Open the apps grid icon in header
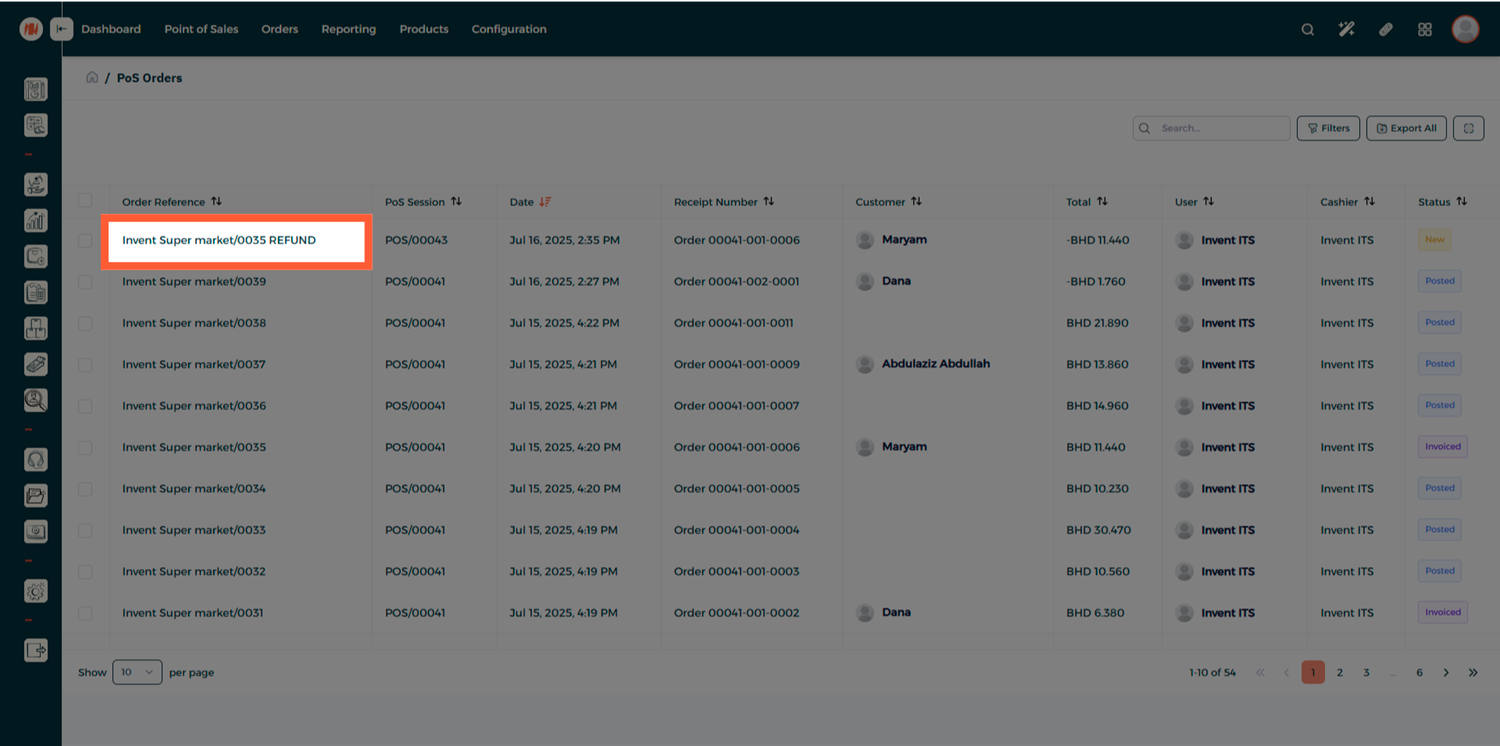 point(1425,29)
